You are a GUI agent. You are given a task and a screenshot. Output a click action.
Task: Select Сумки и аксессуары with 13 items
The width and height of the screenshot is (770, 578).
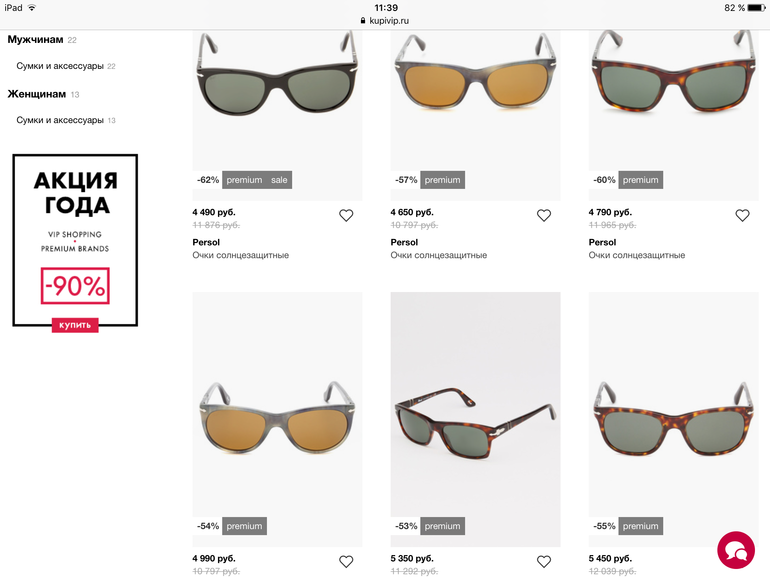click(60, 120)
